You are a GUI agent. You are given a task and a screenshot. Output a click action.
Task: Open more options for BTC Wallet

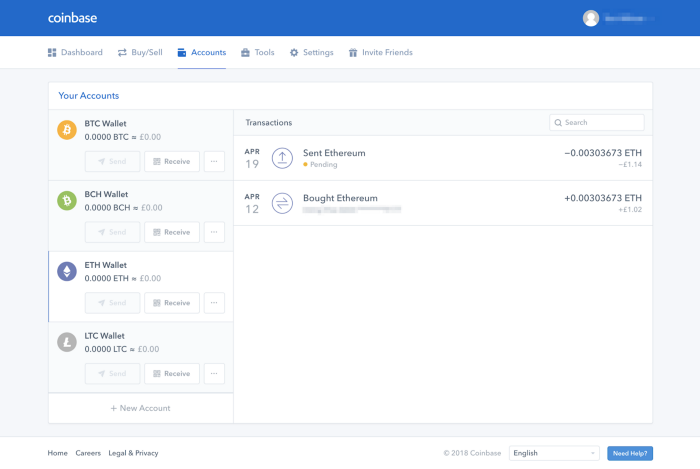[x=214, y=161]
